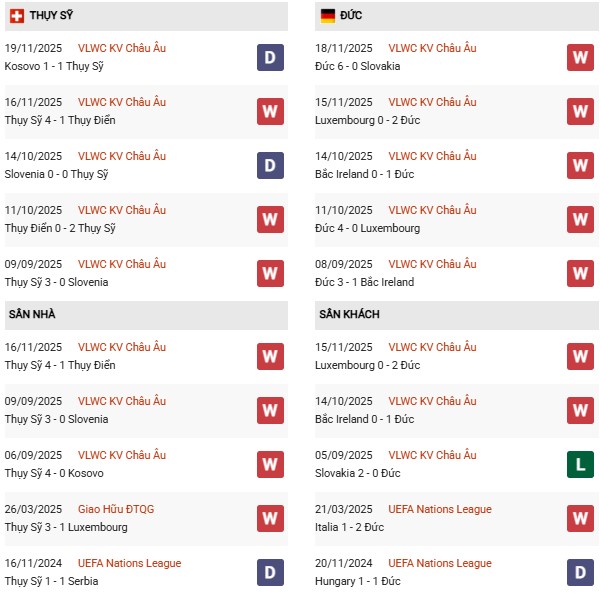Open Giao Hữu ĐTQG link dated 26/03/2025
The height and width of the screenshot is (594, 600).
coord(116,509)
